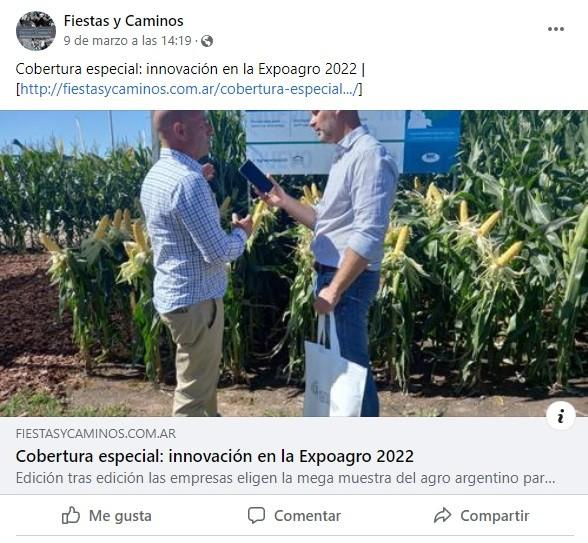Click the globe public audience icon
The height and width of the screenshot is (543, 588).
[x=207, y=41]
